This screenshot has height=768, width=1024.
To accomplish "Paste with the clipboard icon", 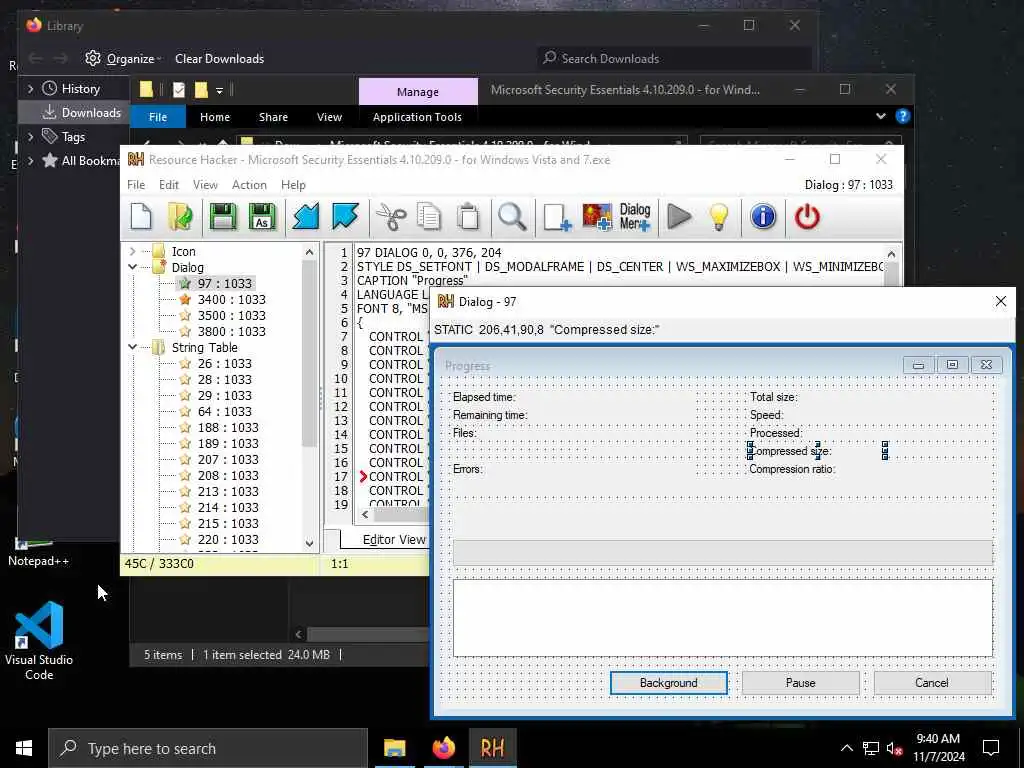I will (468, 217).
